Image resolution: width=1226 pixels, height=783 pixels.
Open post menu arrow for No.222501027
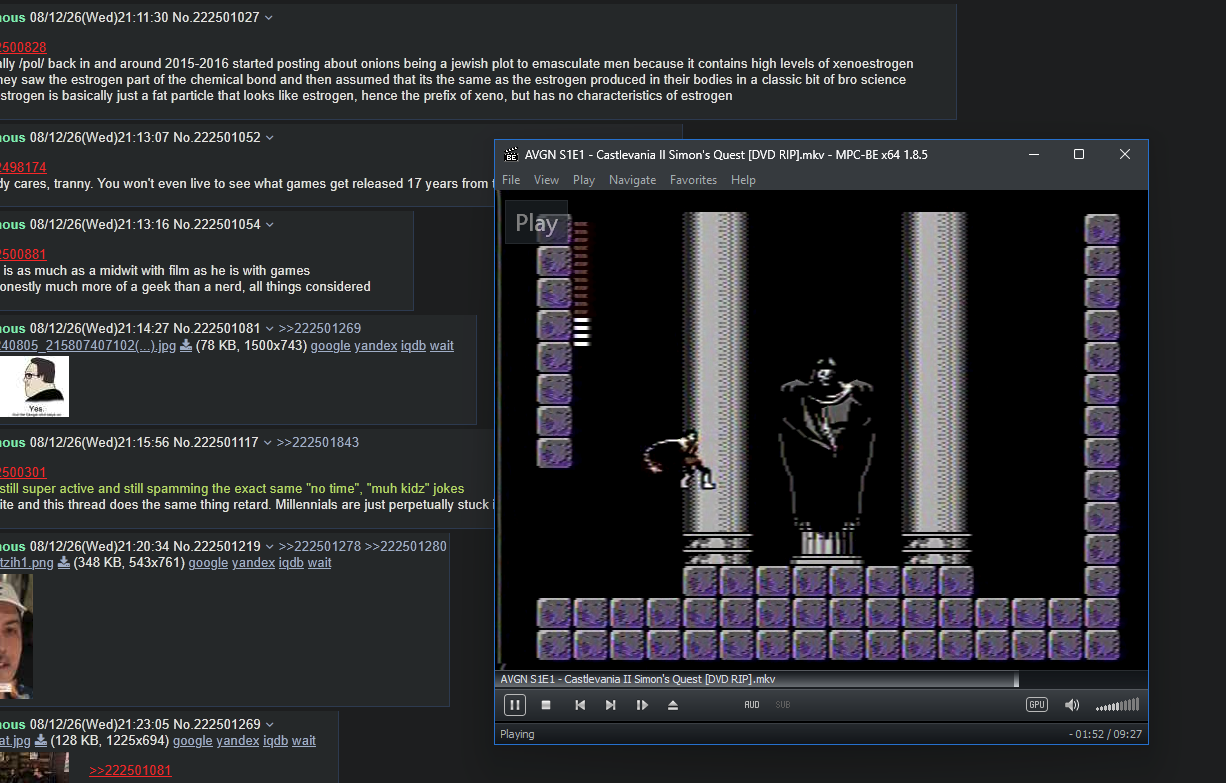[268, 17]
